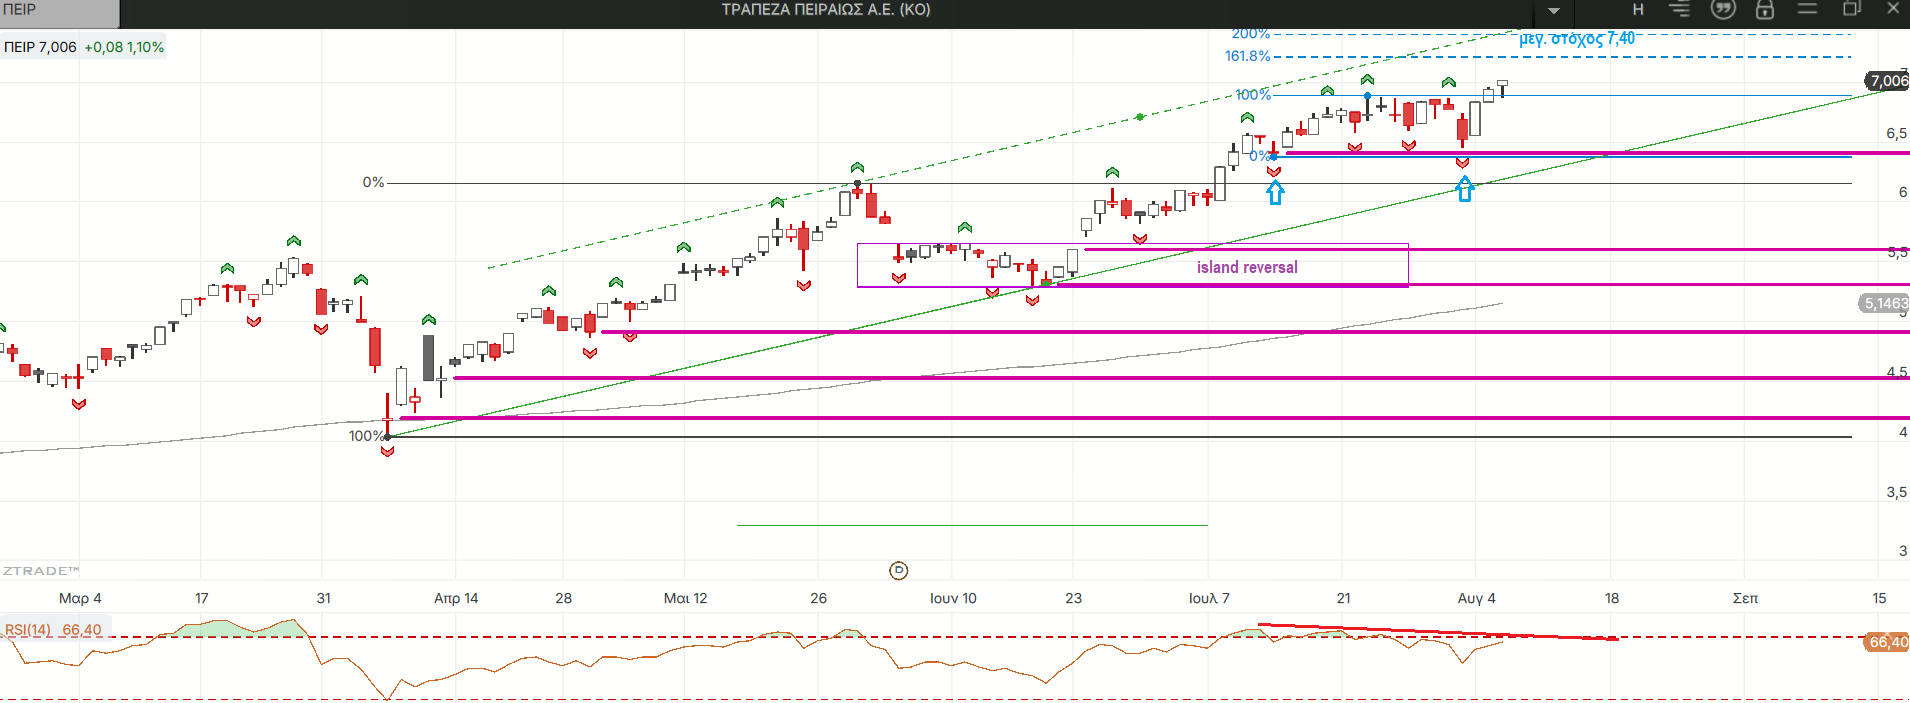Click the 31 date label on time axis

[324, 598]
